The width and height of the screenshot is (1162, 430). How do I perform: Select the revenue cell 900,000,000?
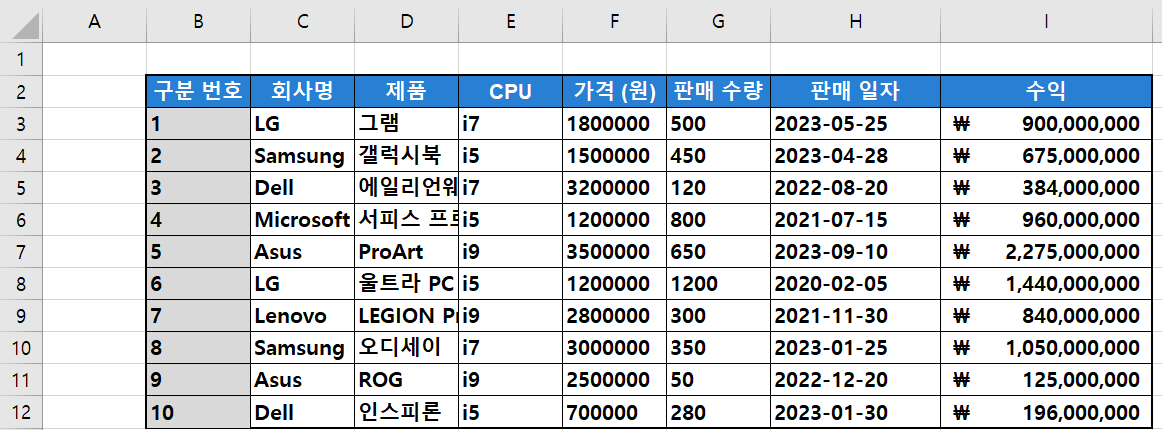[1046, 124]
